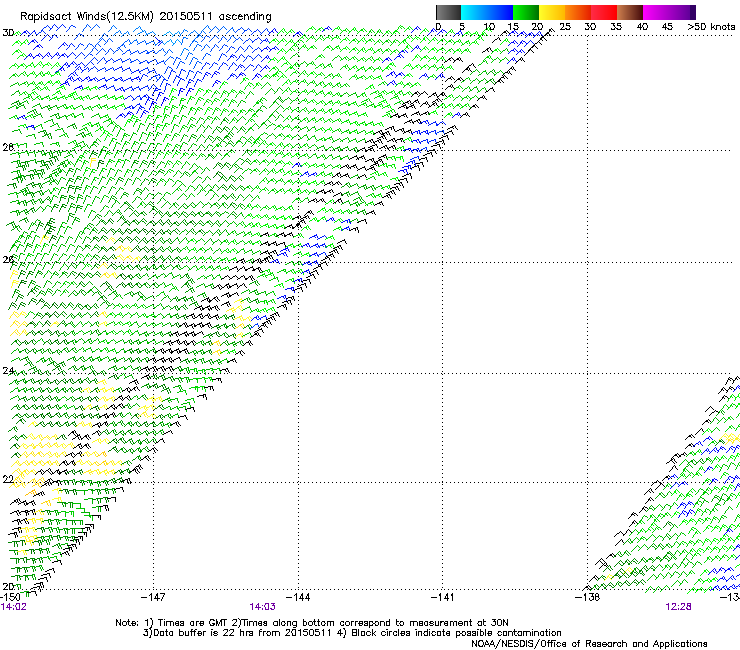Screen dimensions: 740x650
Task: Click the longitude label -150
Action: (10, 597)
